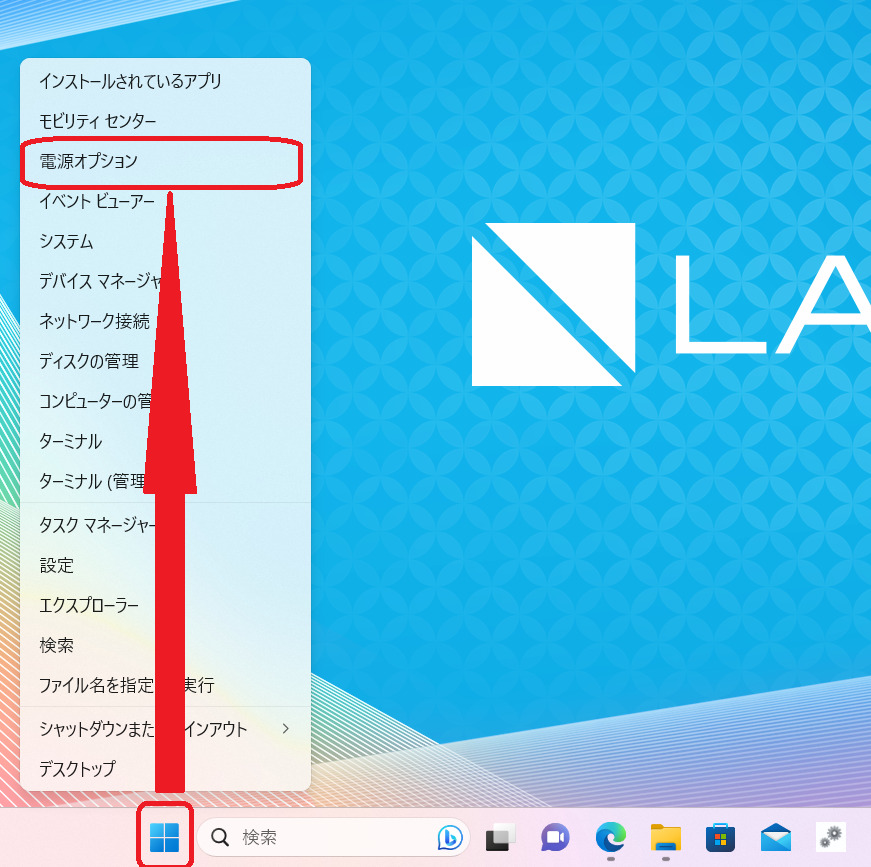Open イベント ビューアー
The width and height of the screenshot is (871, 867).
pos(166,201)
